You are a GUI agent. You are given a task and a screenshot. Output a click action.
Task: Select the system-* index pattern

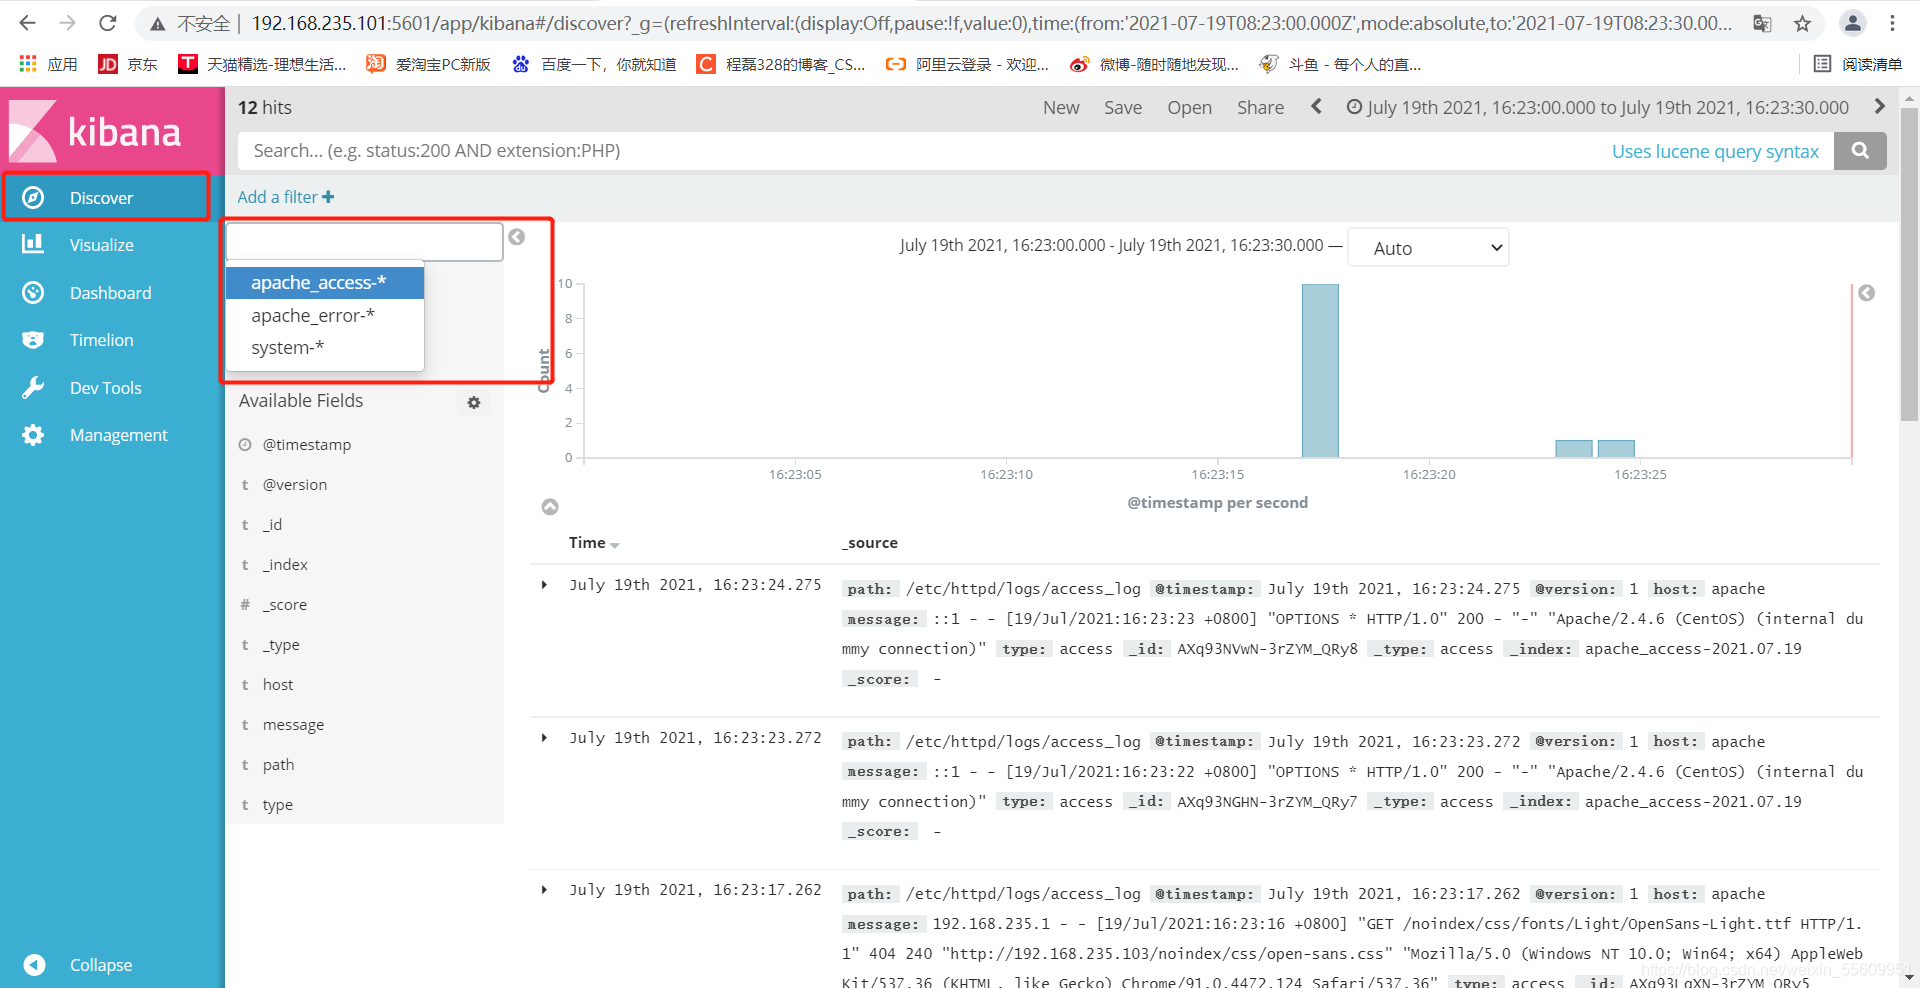pyautogui.click(x=325, y=348)
